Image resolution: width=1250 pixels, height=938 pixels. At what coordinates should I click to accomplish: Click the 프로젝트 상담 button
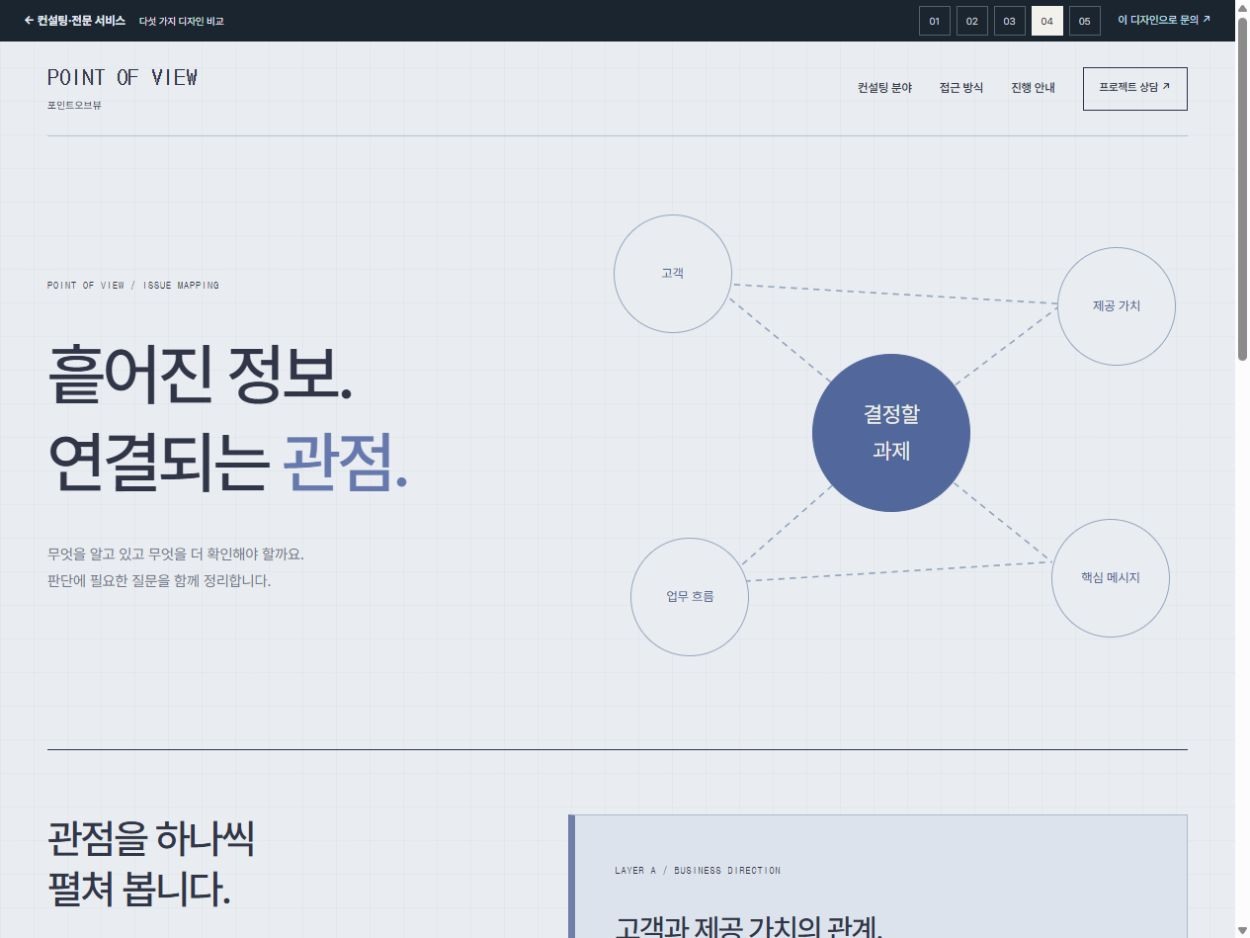1135,88
